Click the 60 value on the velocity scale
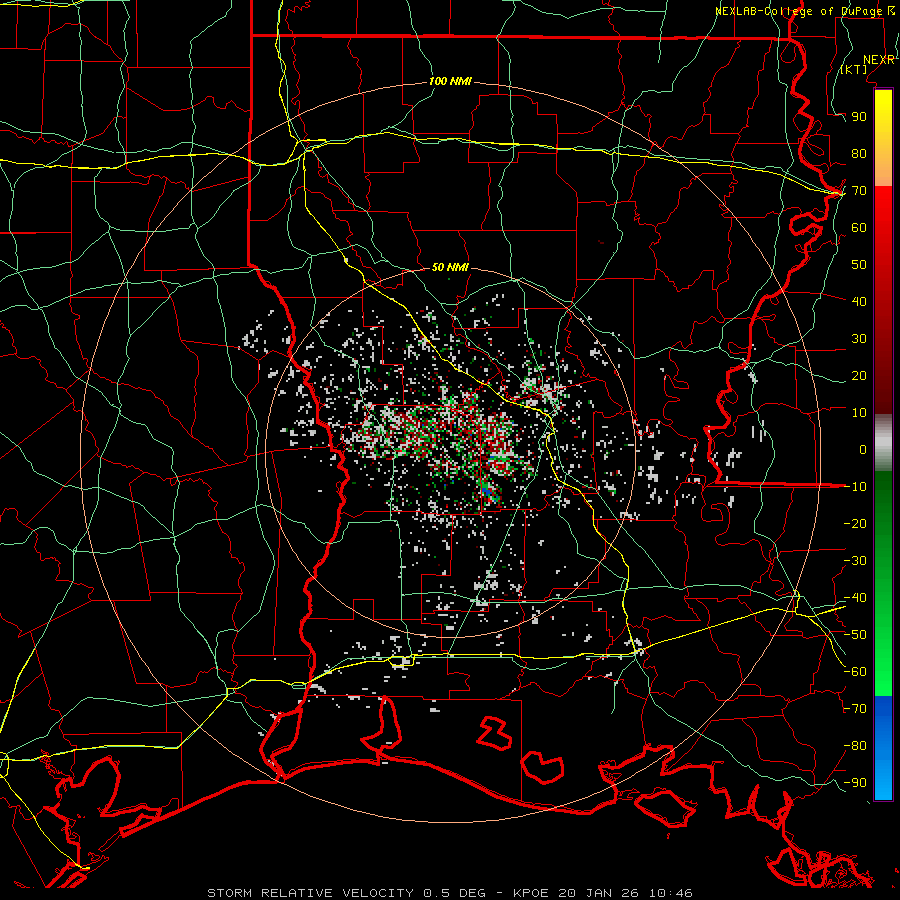The width and height of the screenshot is (900, 900). tap(859, 228)
